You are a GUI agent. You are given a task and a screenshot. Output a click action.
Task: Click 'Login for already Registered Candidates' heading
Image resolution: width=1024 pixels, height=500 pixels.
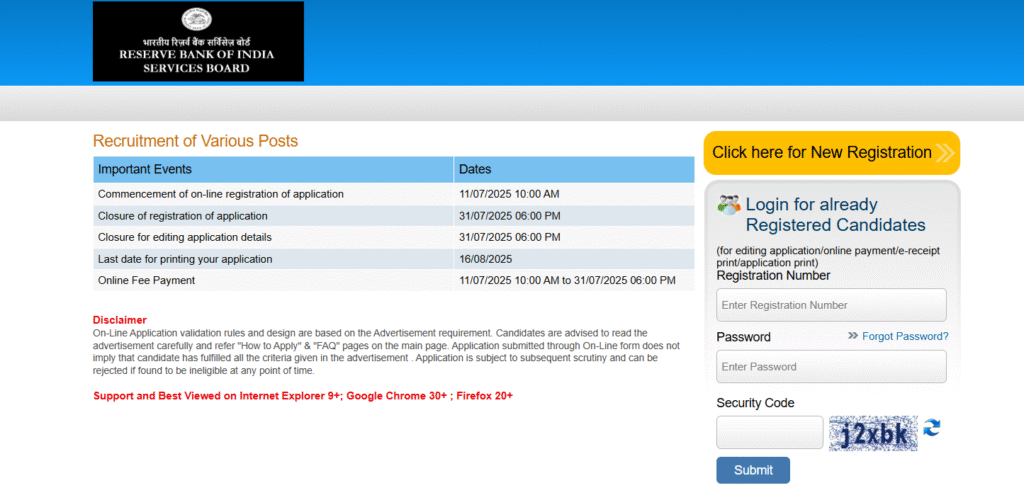(x=835, y=215)
